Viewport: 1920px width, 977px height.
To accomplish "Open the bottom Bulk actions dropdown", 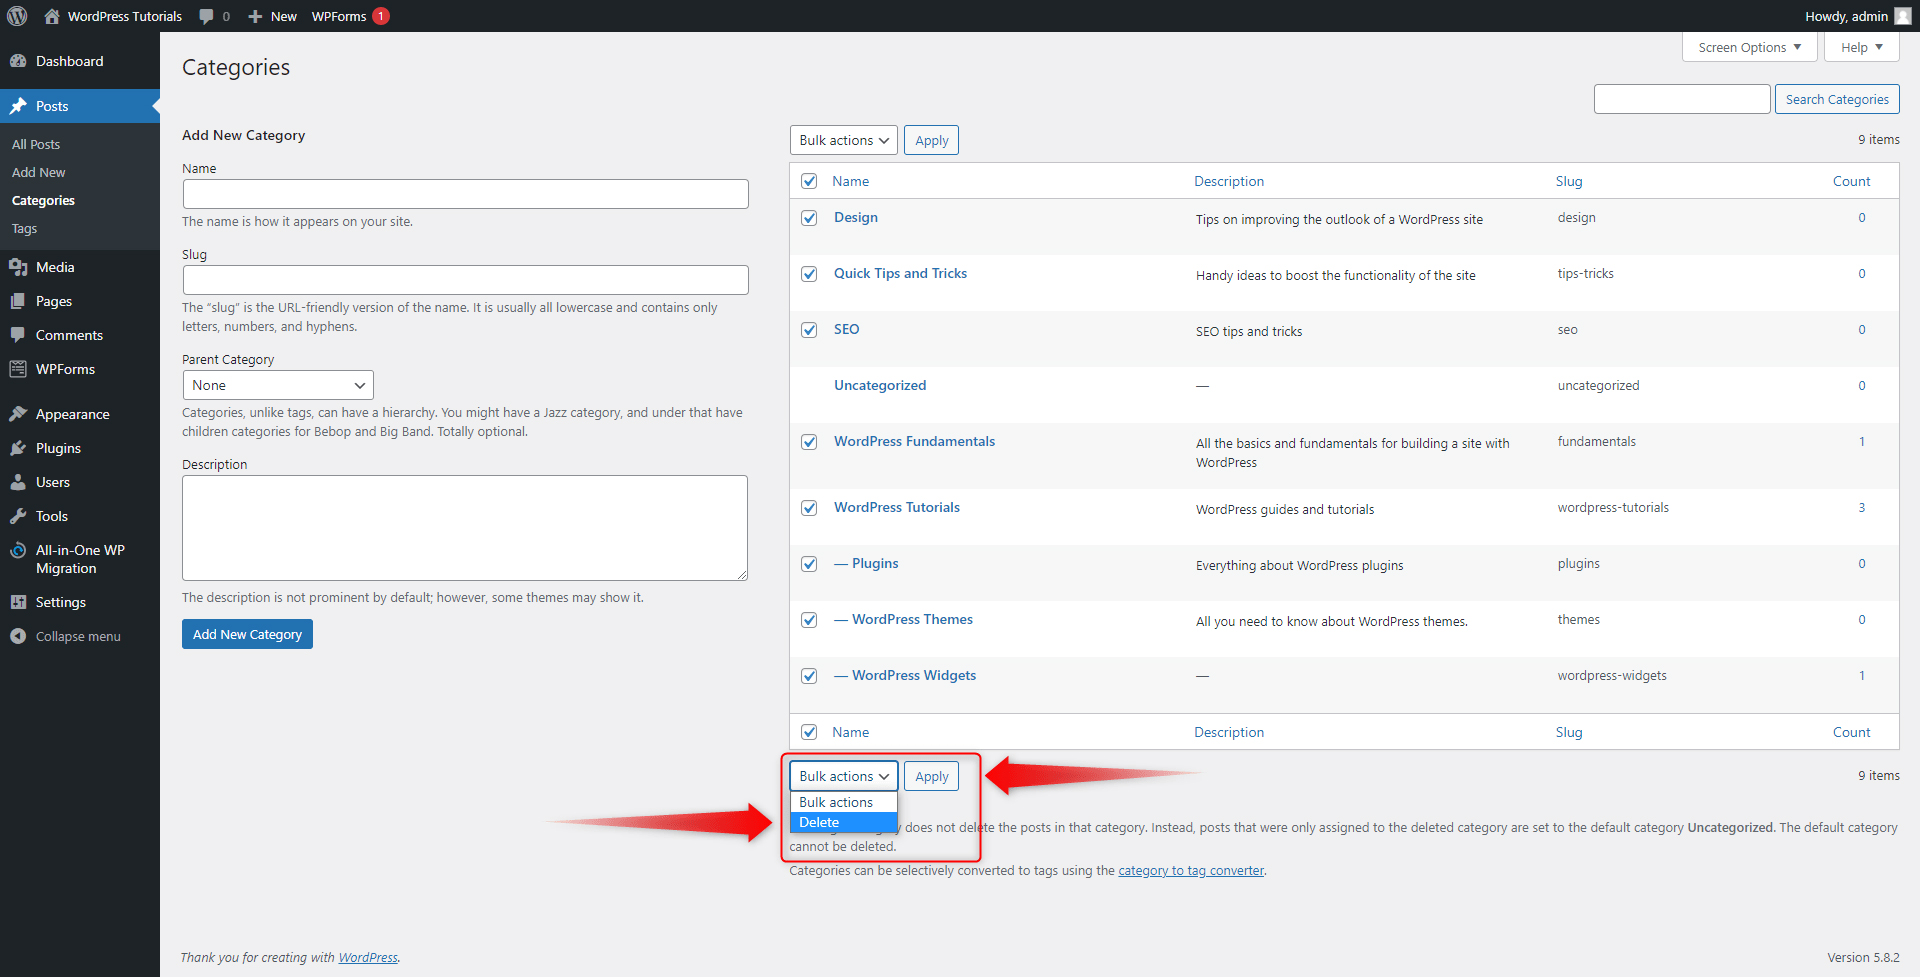I will [x=843, y=776].
